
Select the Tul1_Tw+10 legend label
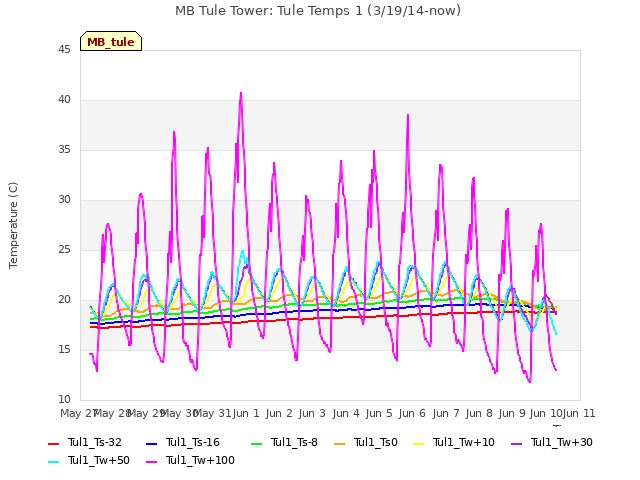click(464, 442)
